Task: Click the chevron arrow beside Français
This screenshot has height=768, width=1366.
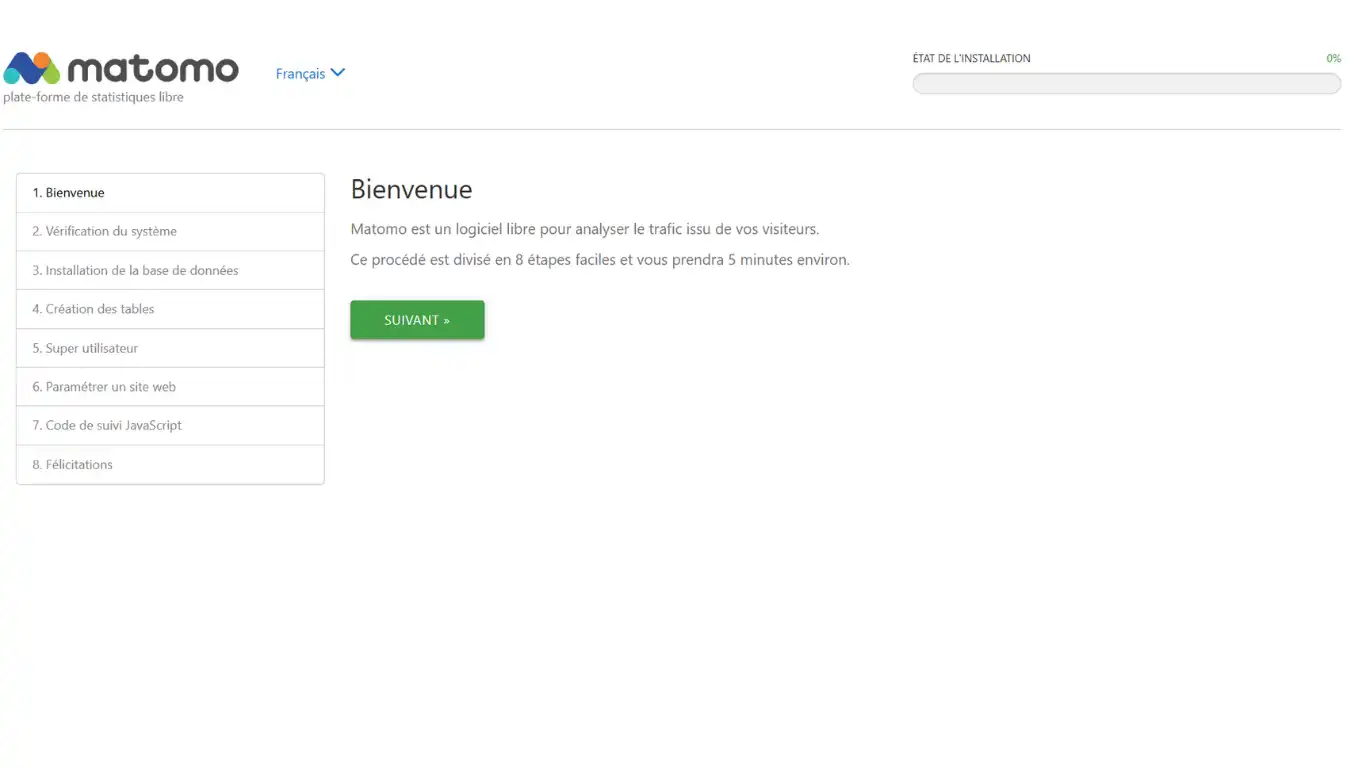Action: (x=338, y=73)
